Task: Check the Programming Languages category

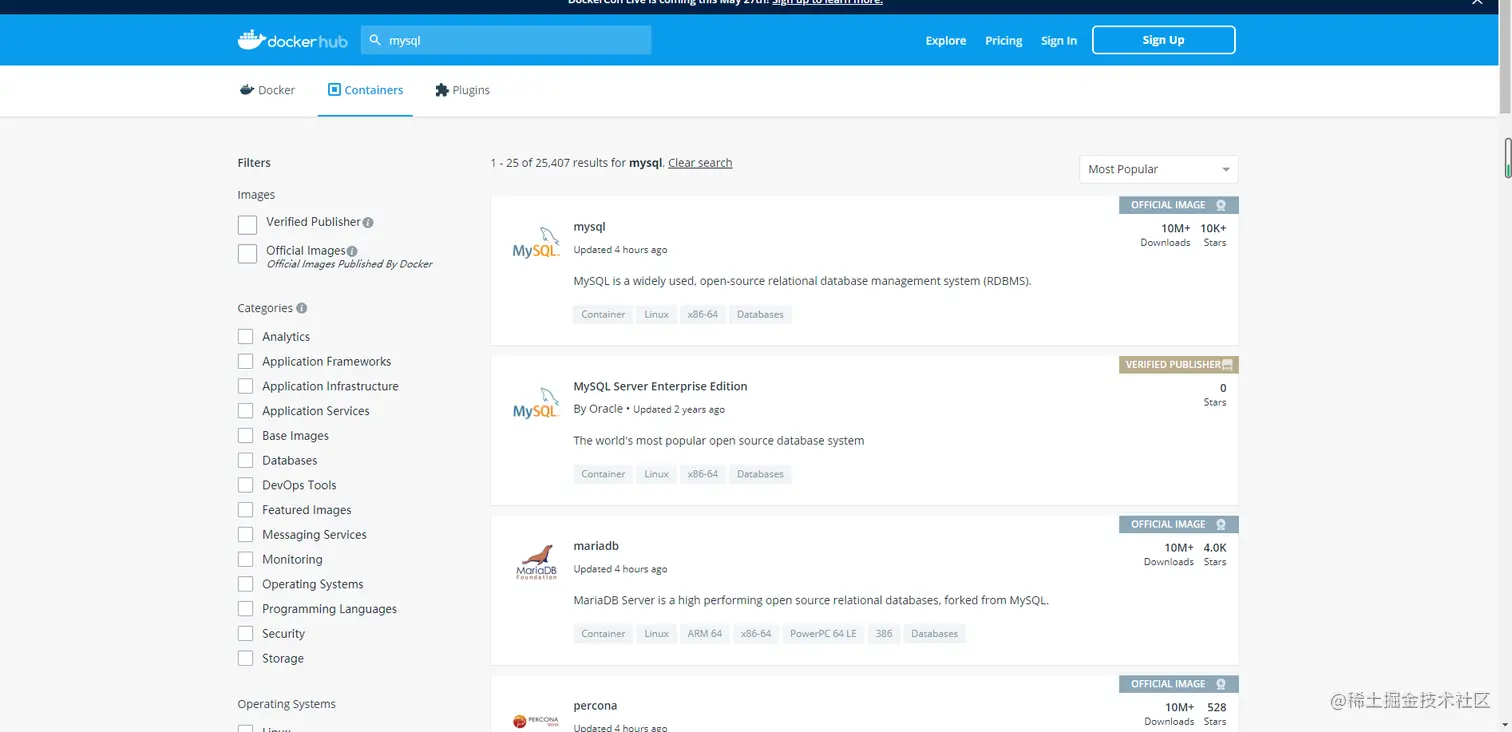Action: 245,609
